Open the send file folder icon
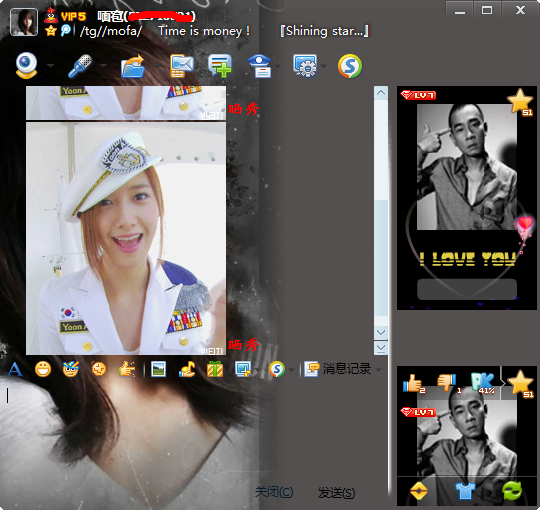The image size is (540, 510). coord(133,66)
